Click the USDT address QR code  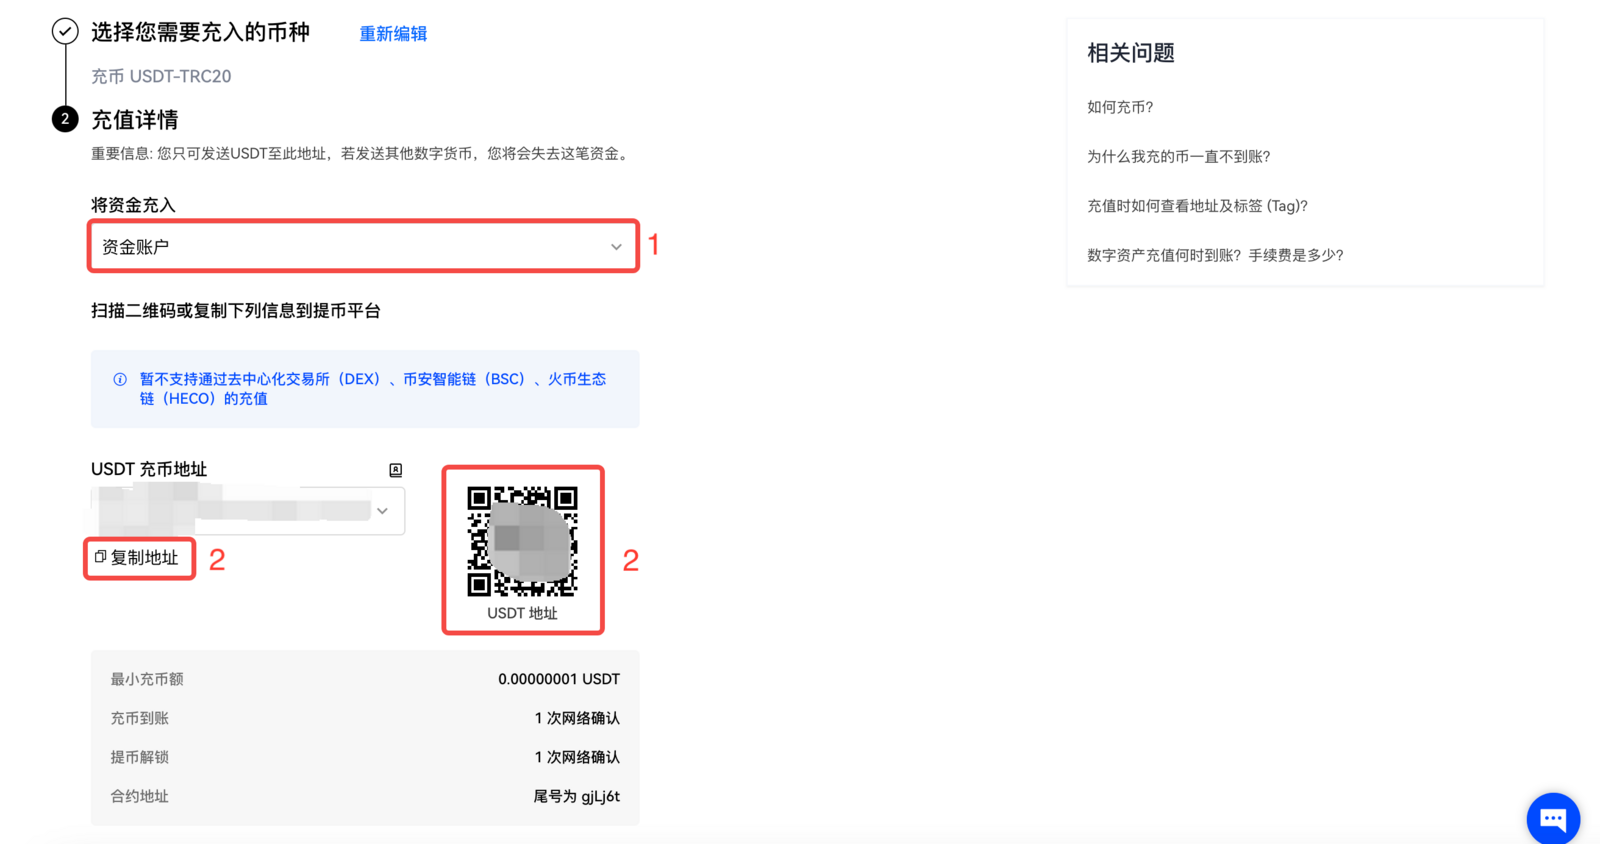[522, 541]
